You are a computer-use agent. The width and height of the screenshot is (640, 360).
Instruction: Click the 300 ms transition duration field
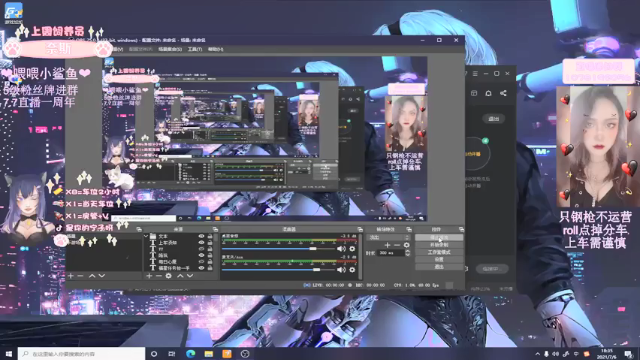[x=391, y=253]
